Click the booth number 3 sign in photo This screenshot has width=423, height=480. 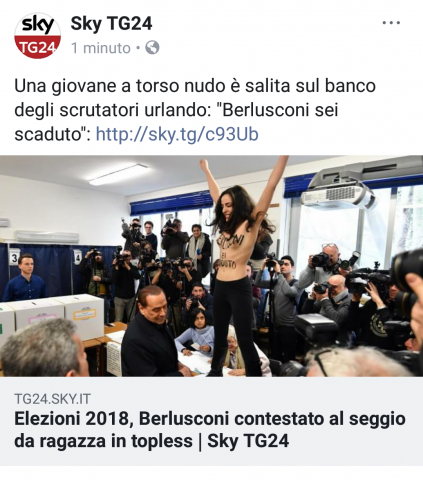point(15,257)
